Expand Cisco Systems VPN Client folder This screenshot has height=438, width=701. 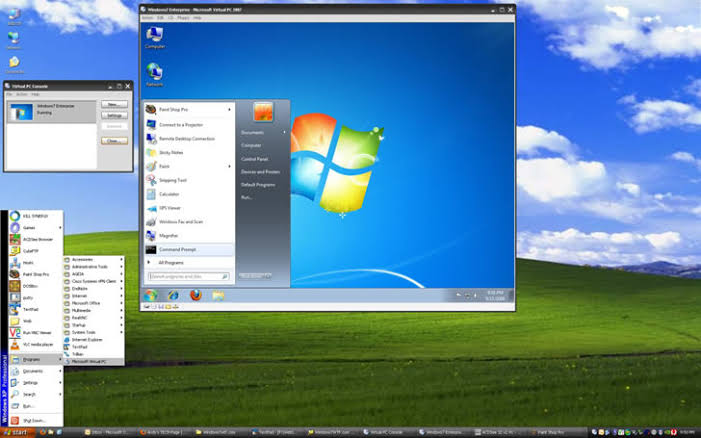tap(93, 282)
